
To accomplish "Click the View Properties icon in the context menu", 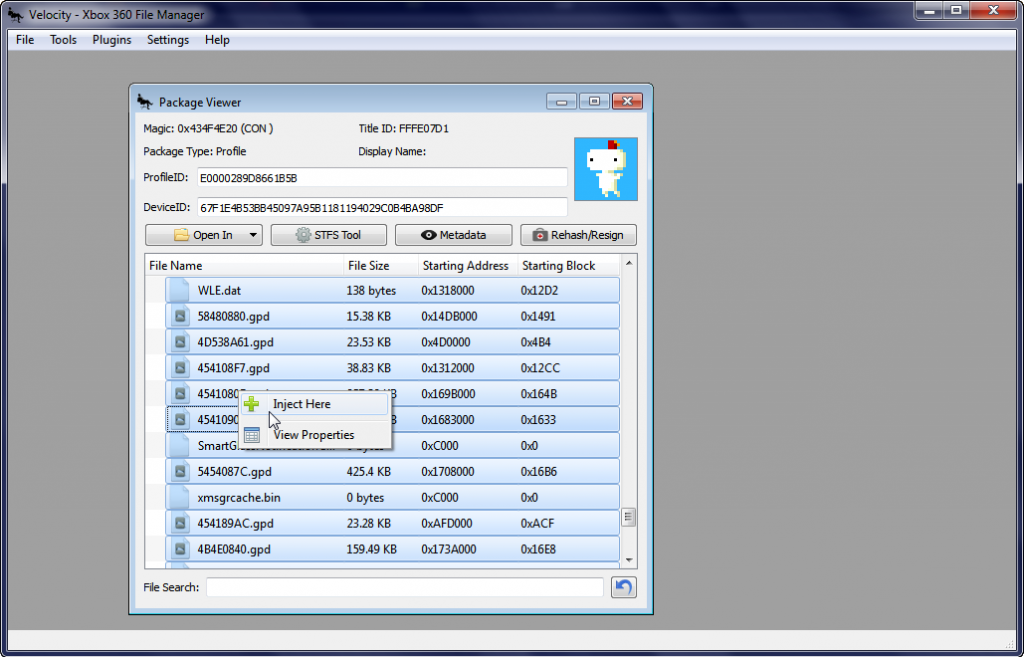I will click(x=253, y=434).
